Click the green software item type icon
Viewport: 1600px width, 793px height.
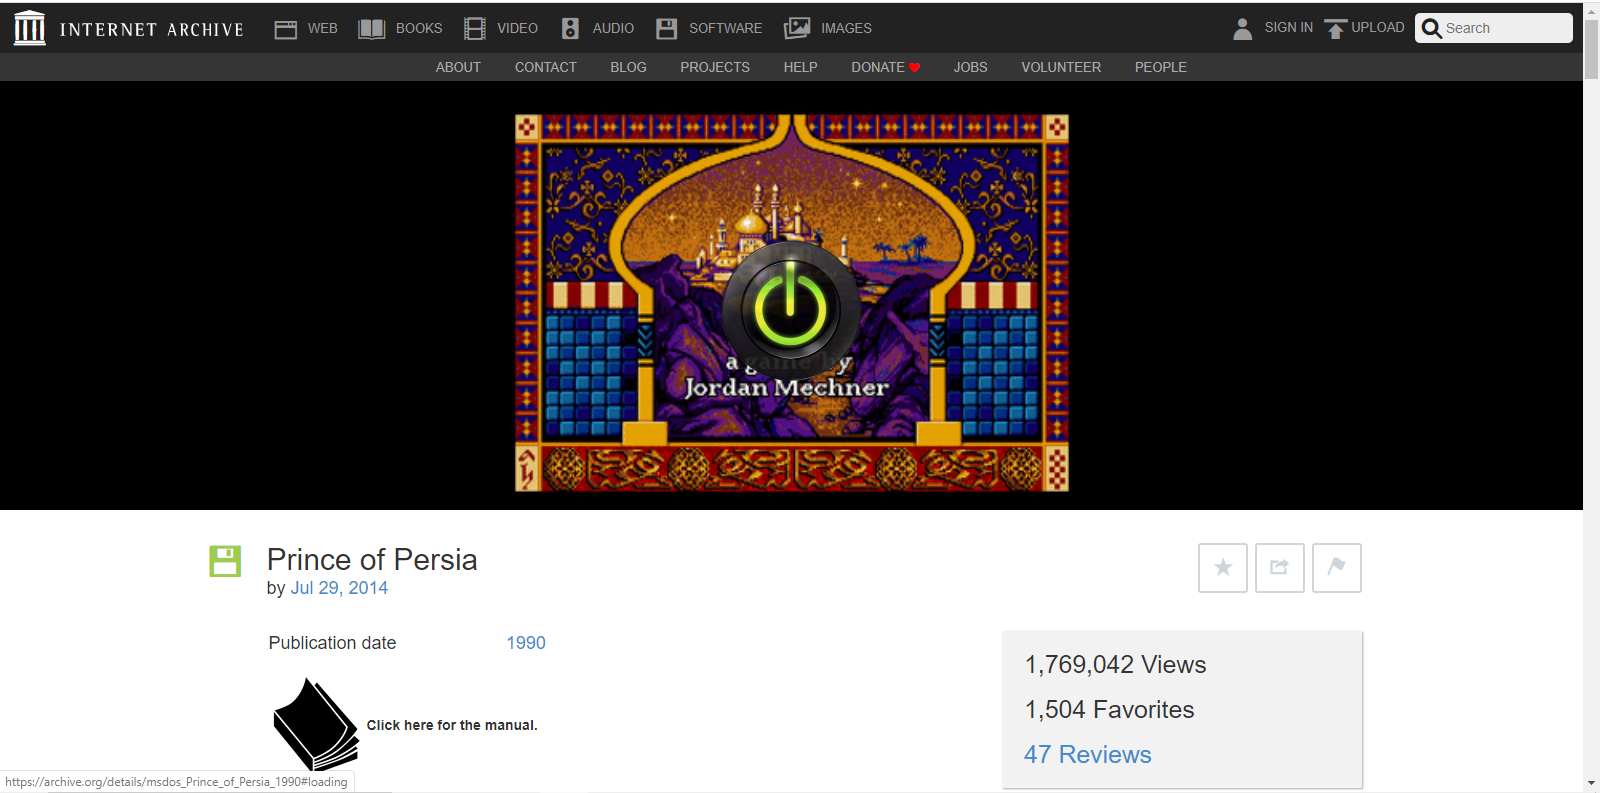pos(225,561)
